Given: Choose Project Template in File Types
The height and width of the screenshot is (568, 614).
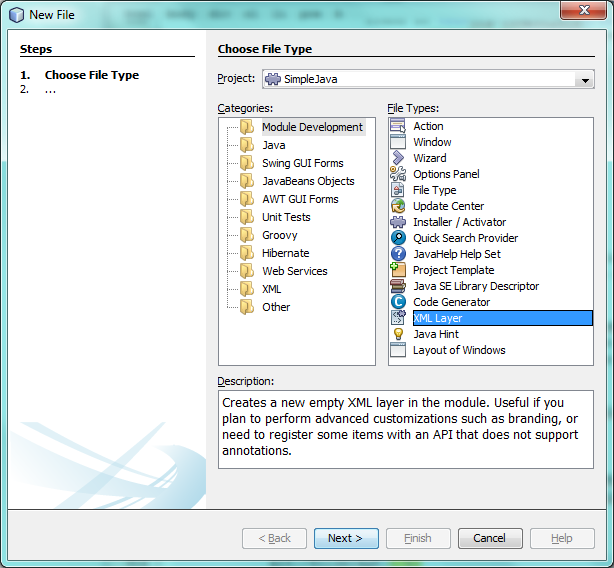Looking at the screenshot, I should (x=453, y=270).
